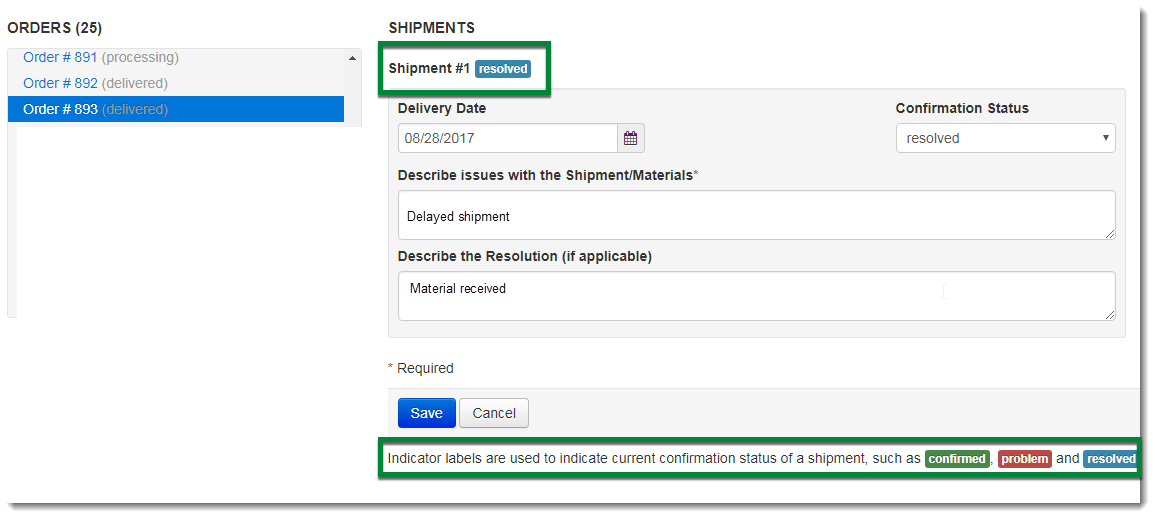The width and height of the screenshot is (1155, 518).
Task: Click the blue resolved label in legend
Action: 1111,459
